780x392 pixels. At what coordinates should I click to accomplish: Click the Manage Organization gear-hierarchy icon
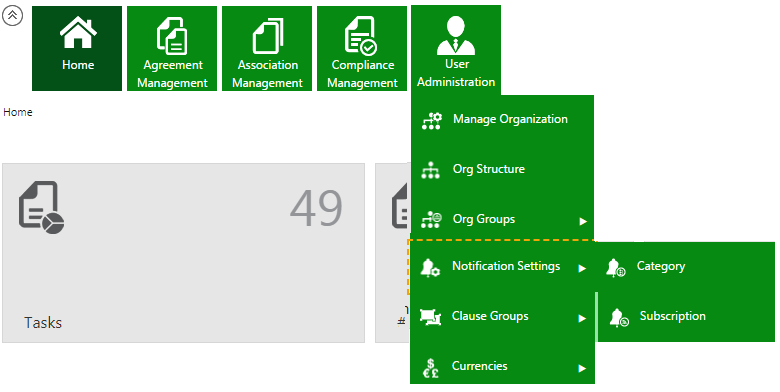point(431,121)
